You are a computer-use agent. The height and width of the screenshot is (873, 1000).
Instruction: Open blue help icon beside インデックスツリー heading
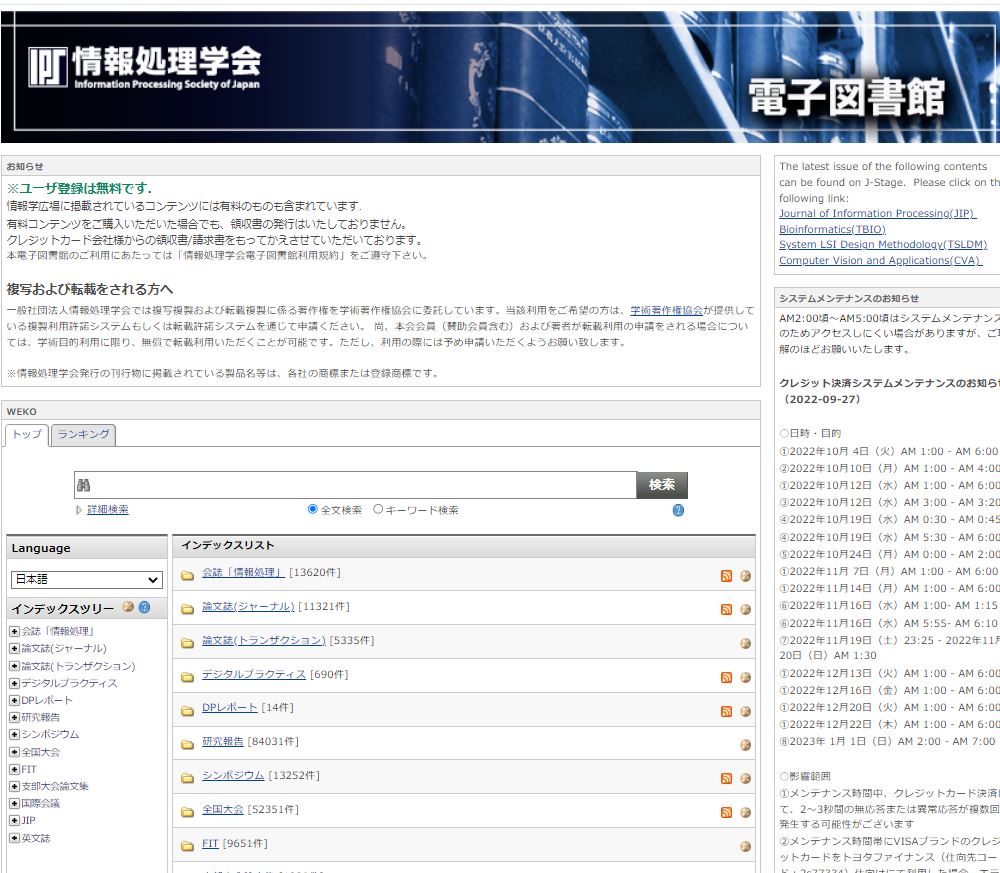pos(145,607)
